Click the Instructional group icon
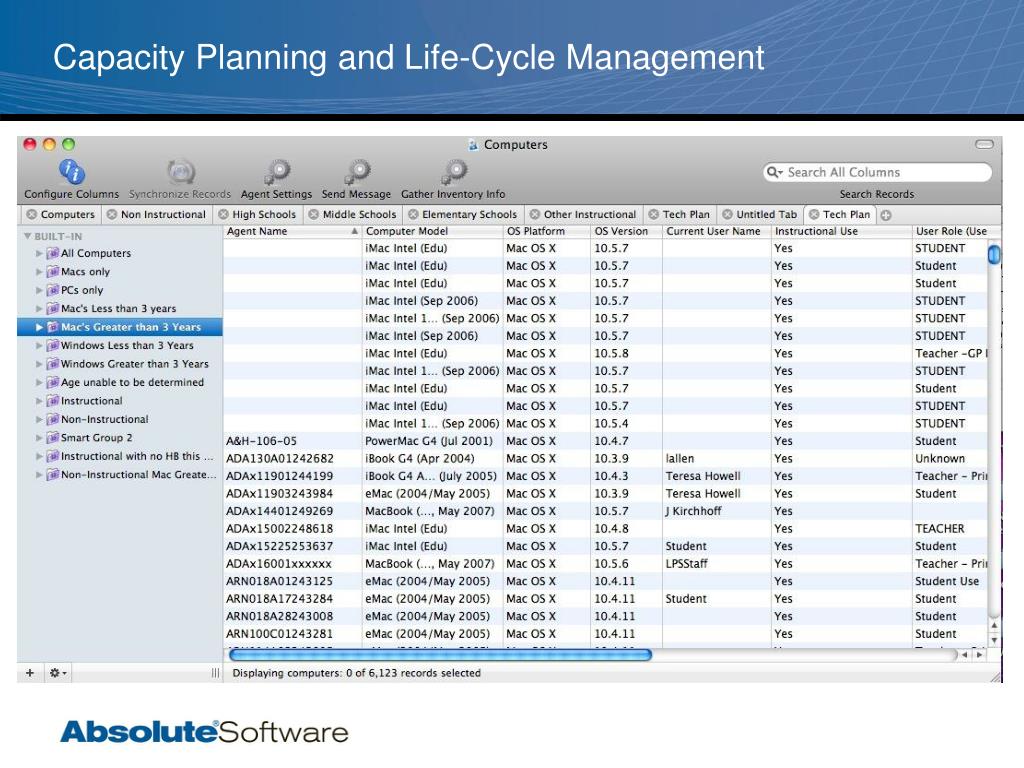This screenshot has height=768, width=1024. tap(53, 401)
